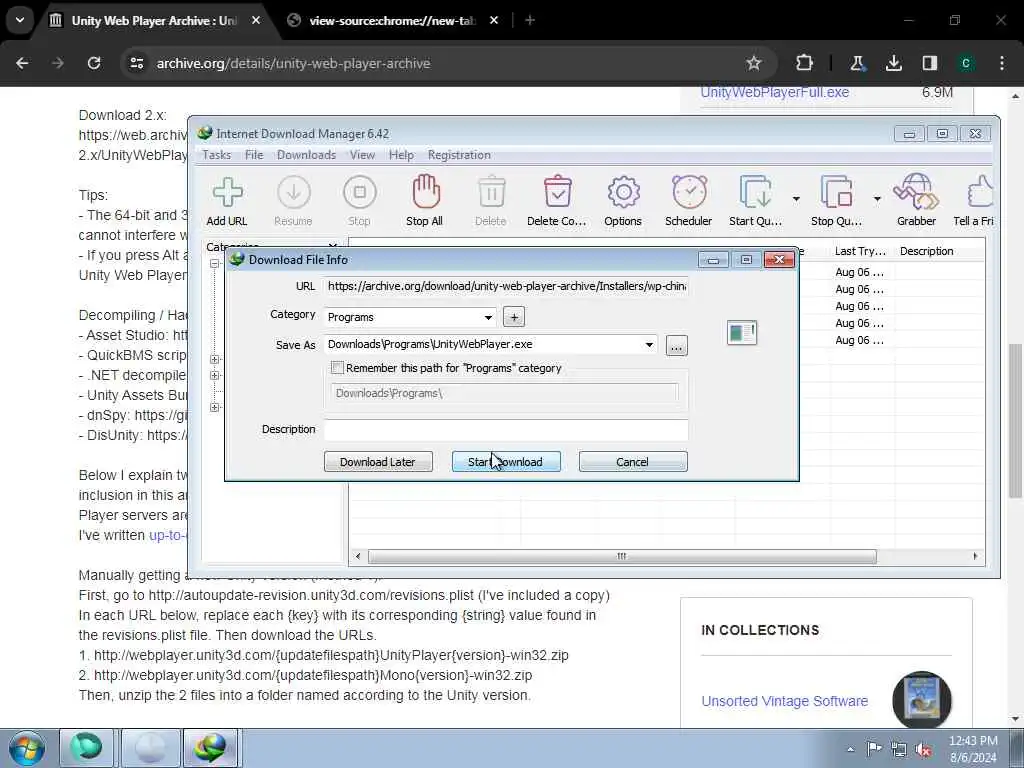Open the View menu in IDM
Screen dimensions: 1024x768
[362, 155]
